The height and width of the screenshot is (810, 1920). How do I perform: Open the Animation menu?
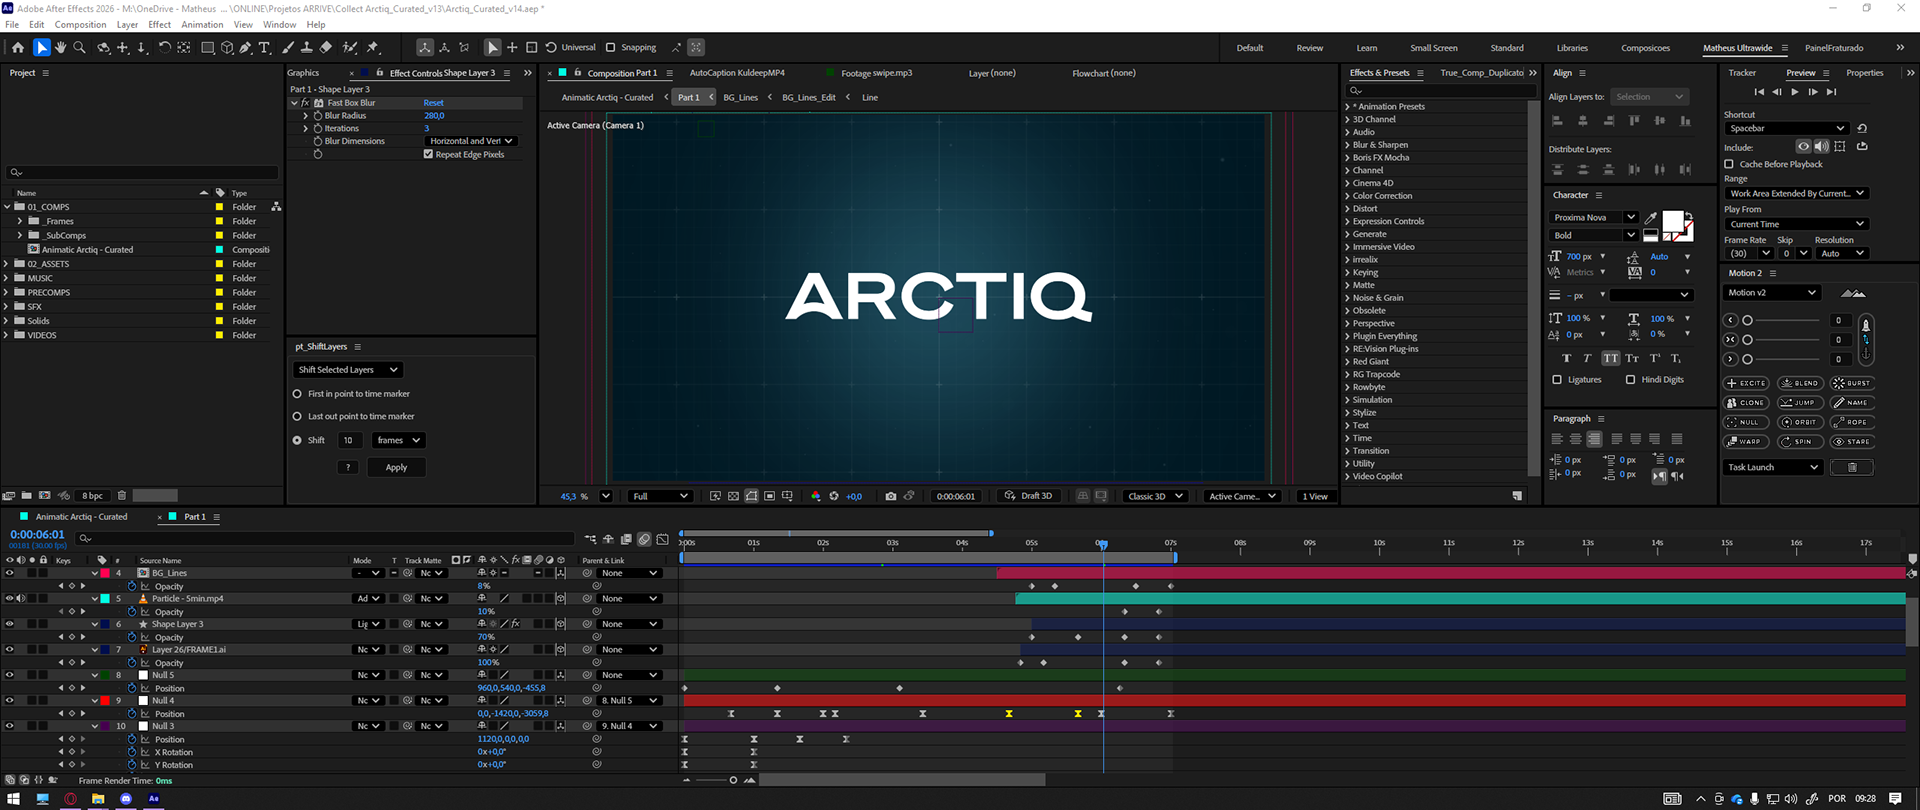click(202, 24)
